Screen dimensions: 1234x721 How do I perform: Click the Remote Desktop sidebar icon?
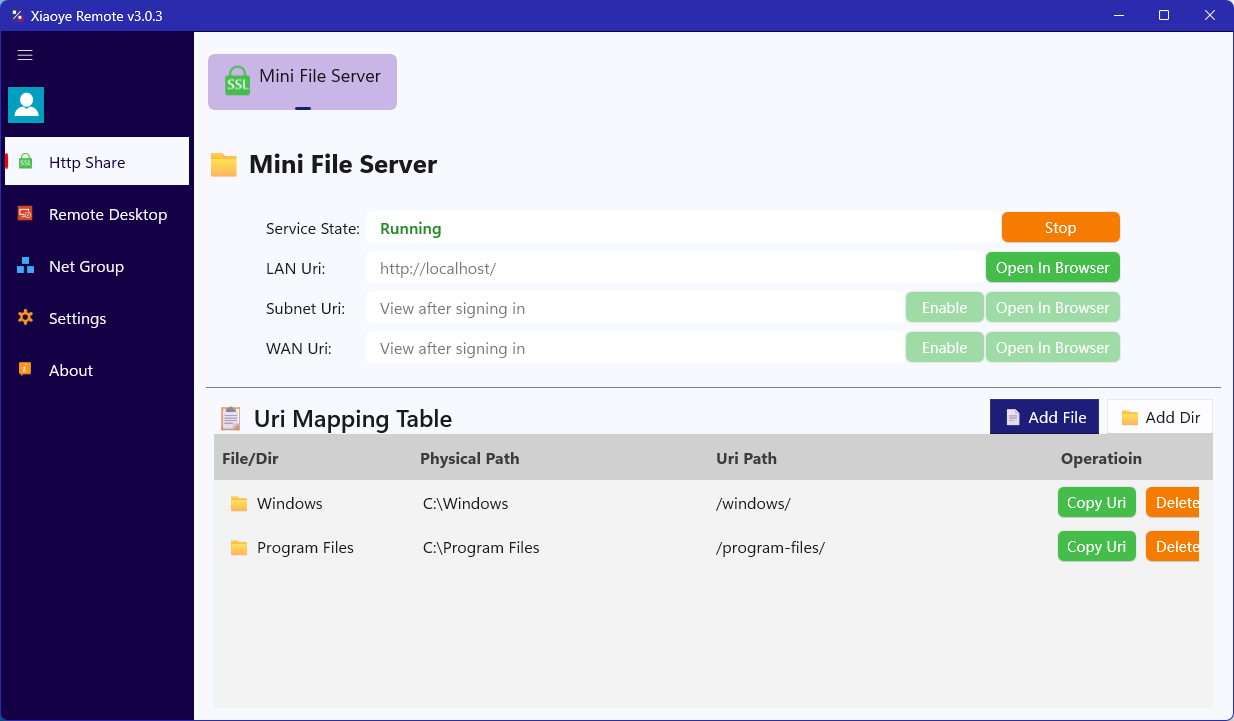click(x=26, y=214)
